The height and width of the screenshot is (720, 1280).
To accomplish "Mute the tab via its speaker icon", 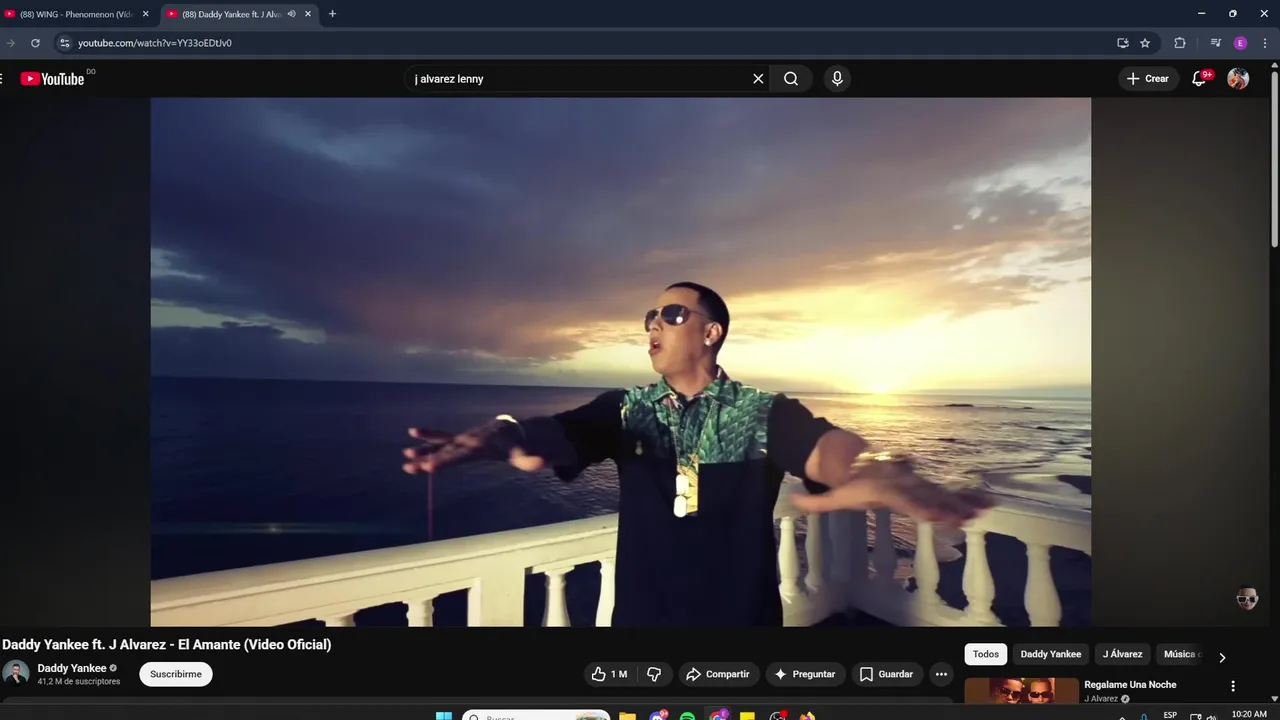I will (x=291, y=14).
